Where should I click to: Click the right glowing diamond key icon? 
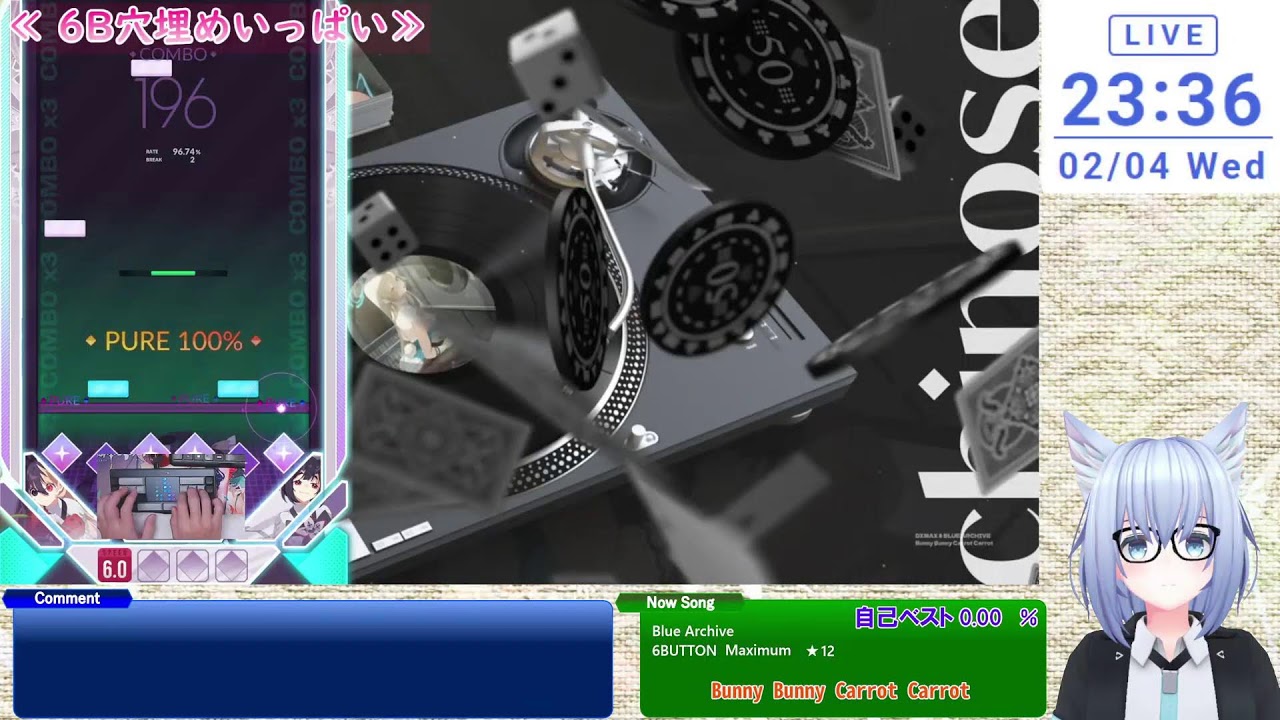pyautogui.click(x=283, y=453)
